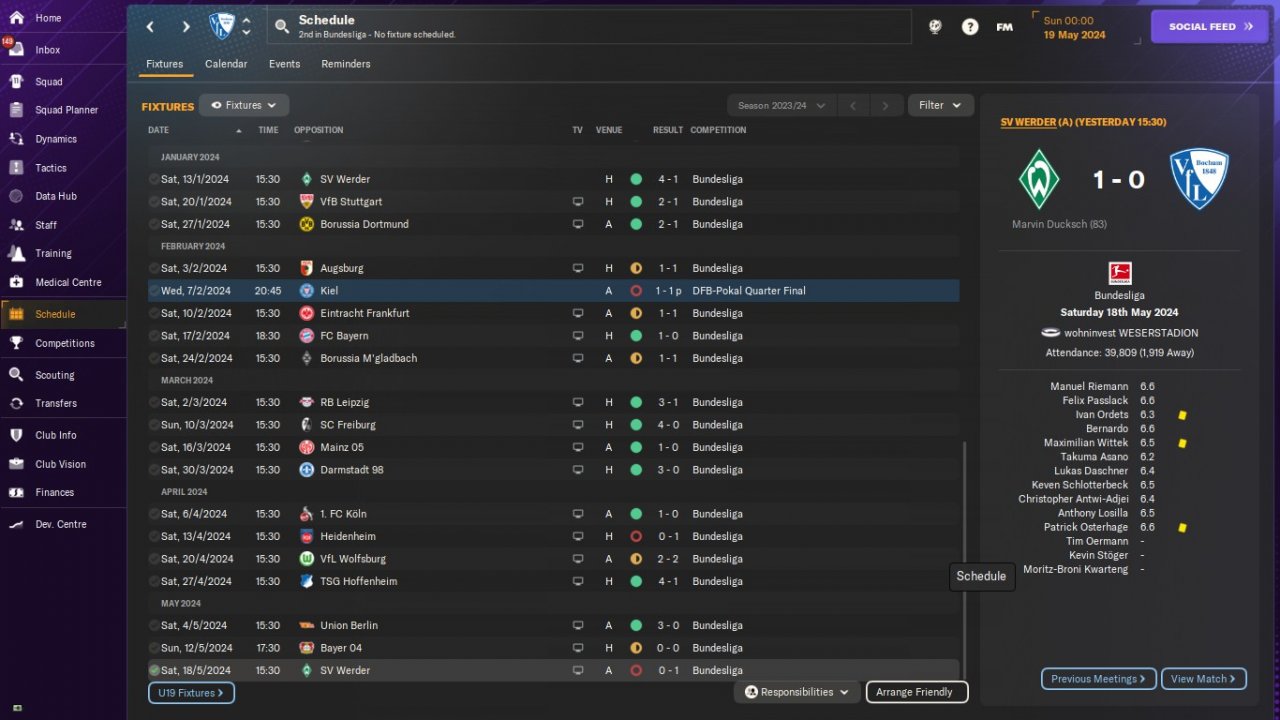Sort by the Opposition column header
The height and width of the screenshot is (720, 1280).
tap(319, 130)
